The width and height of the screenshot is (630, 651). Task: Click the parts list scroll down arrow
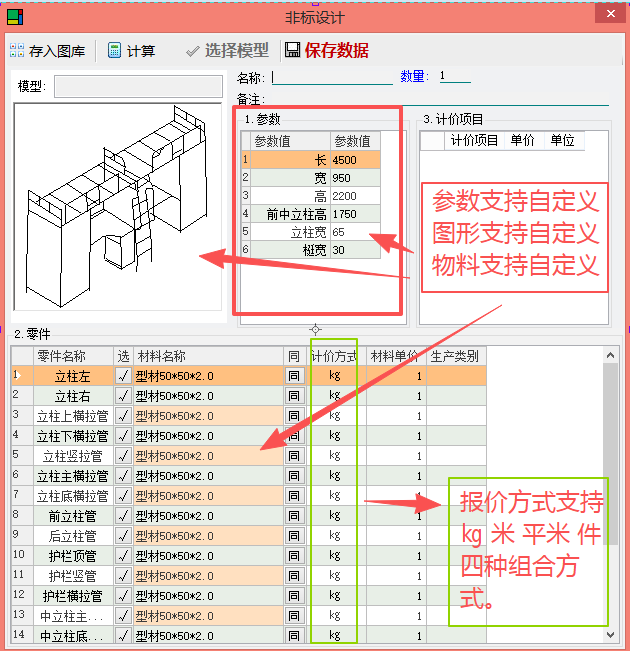pos(610,634)
